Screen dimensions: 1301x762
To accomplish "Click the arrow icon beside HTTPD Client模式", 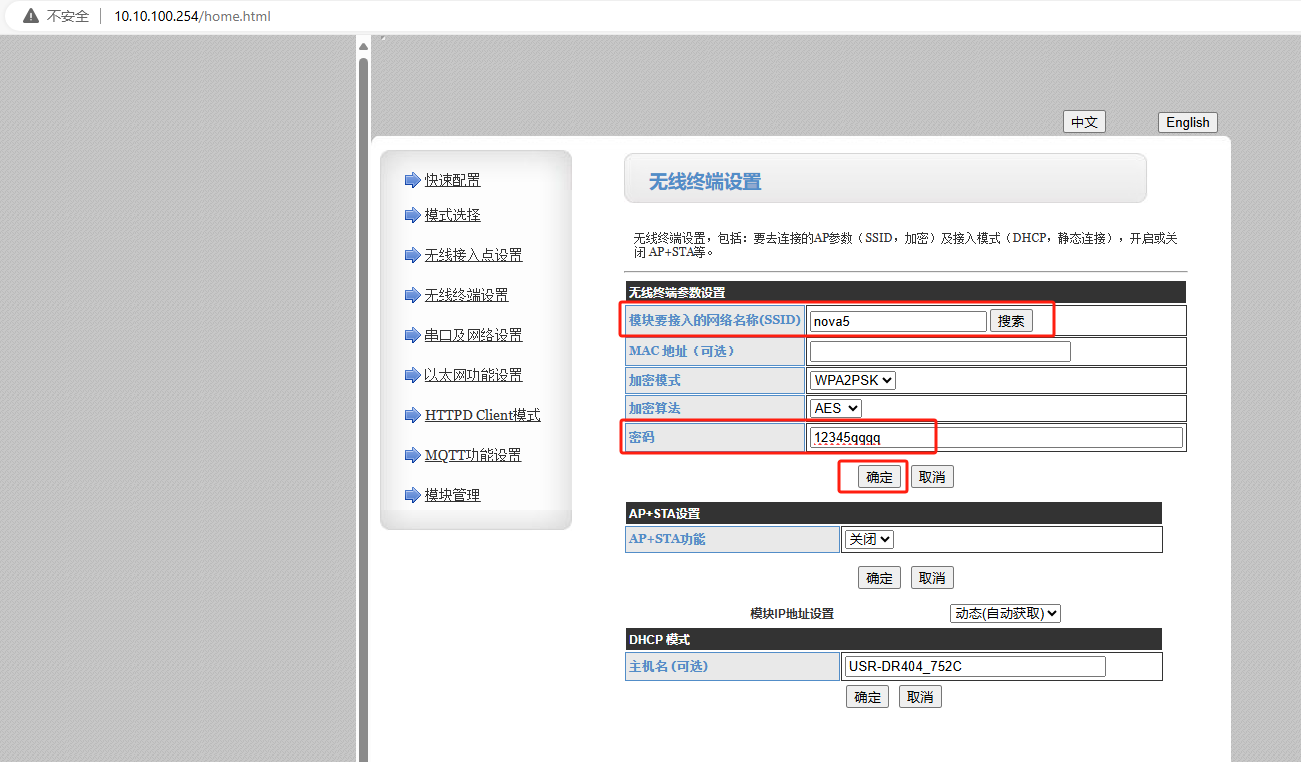I will point(412,415).
